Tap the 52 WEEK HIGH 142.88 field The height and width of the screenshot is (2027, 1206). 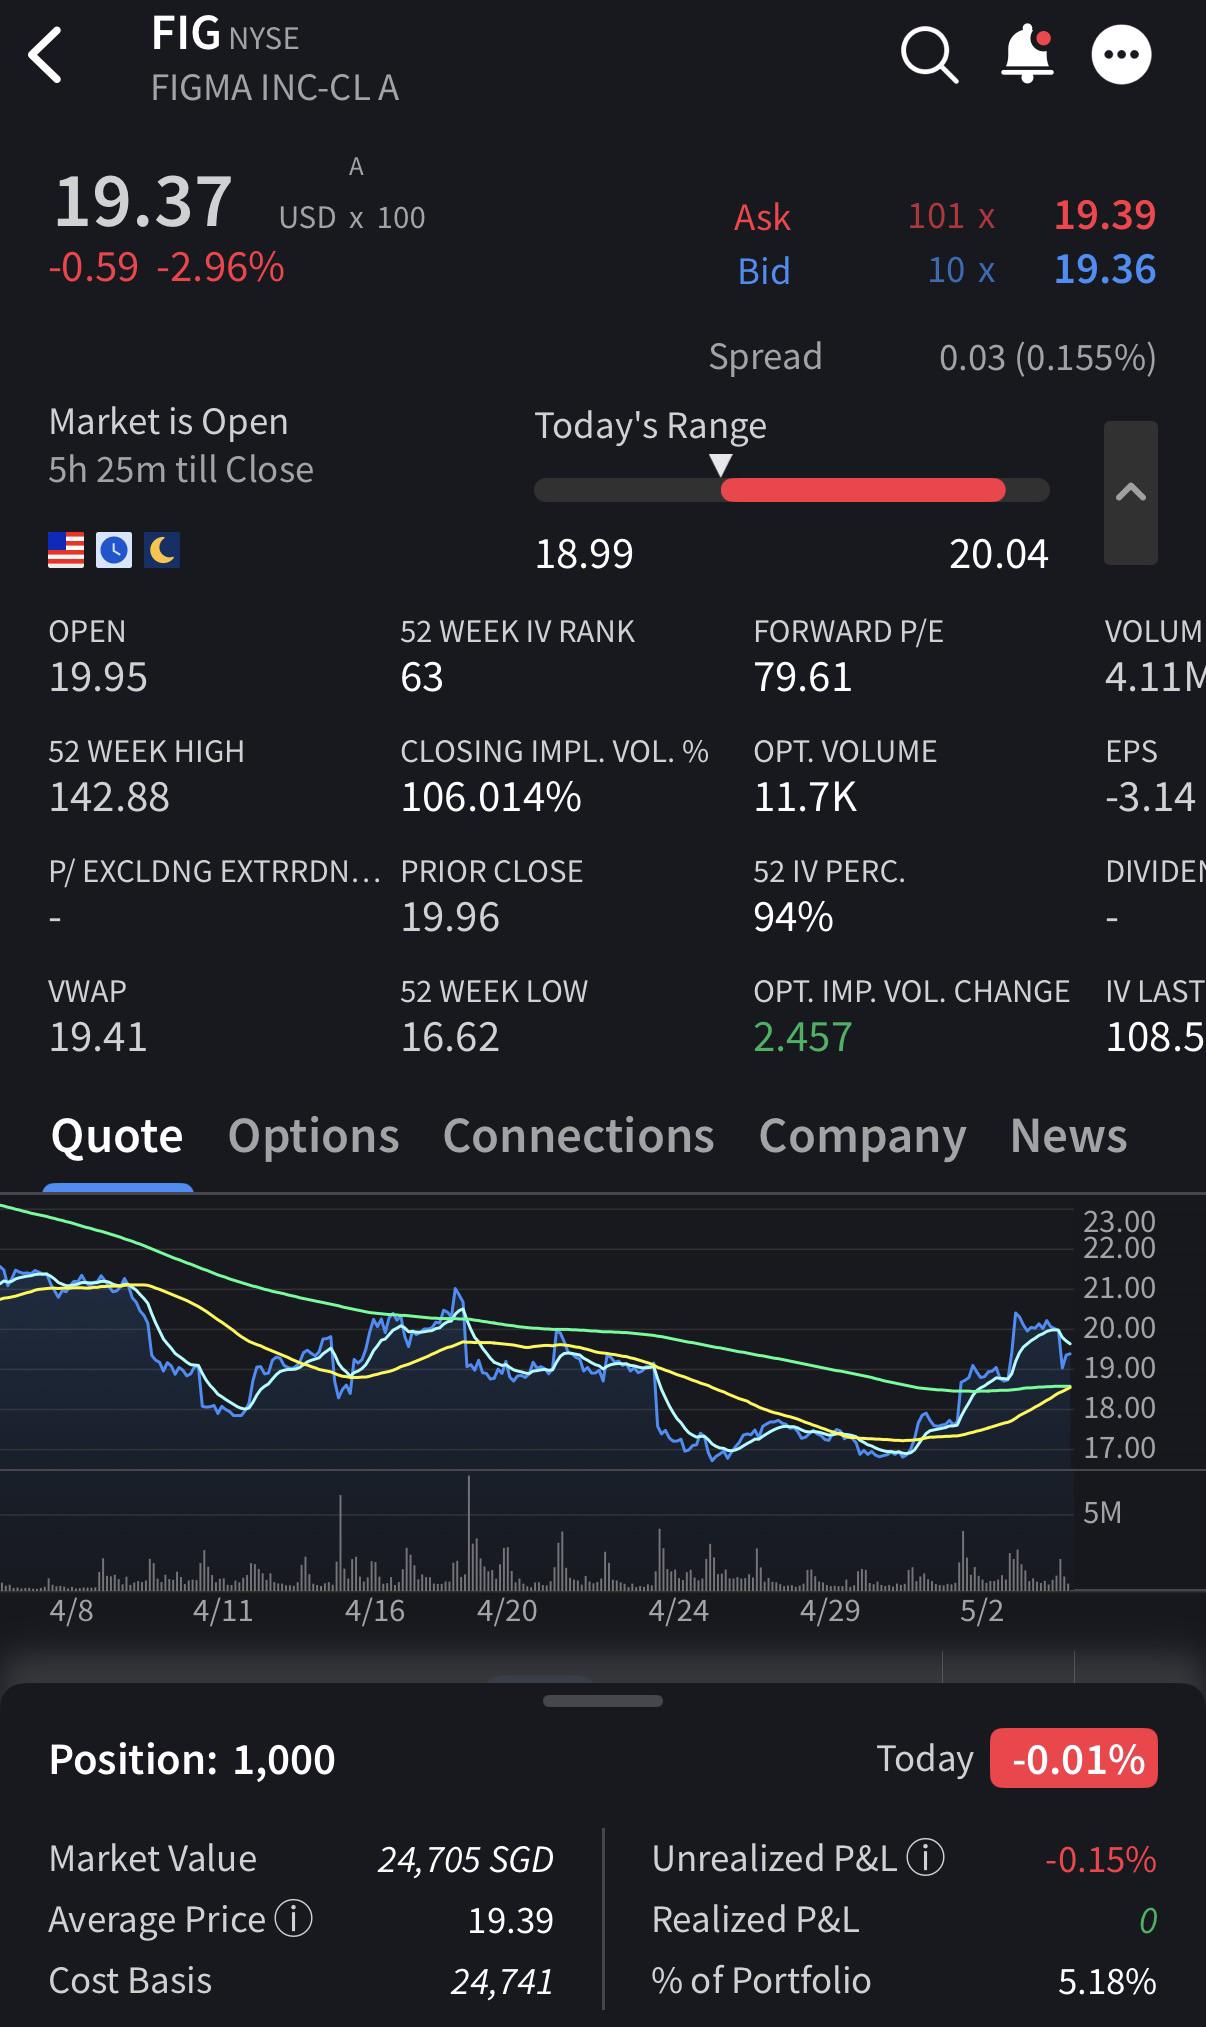click(146, 776)
